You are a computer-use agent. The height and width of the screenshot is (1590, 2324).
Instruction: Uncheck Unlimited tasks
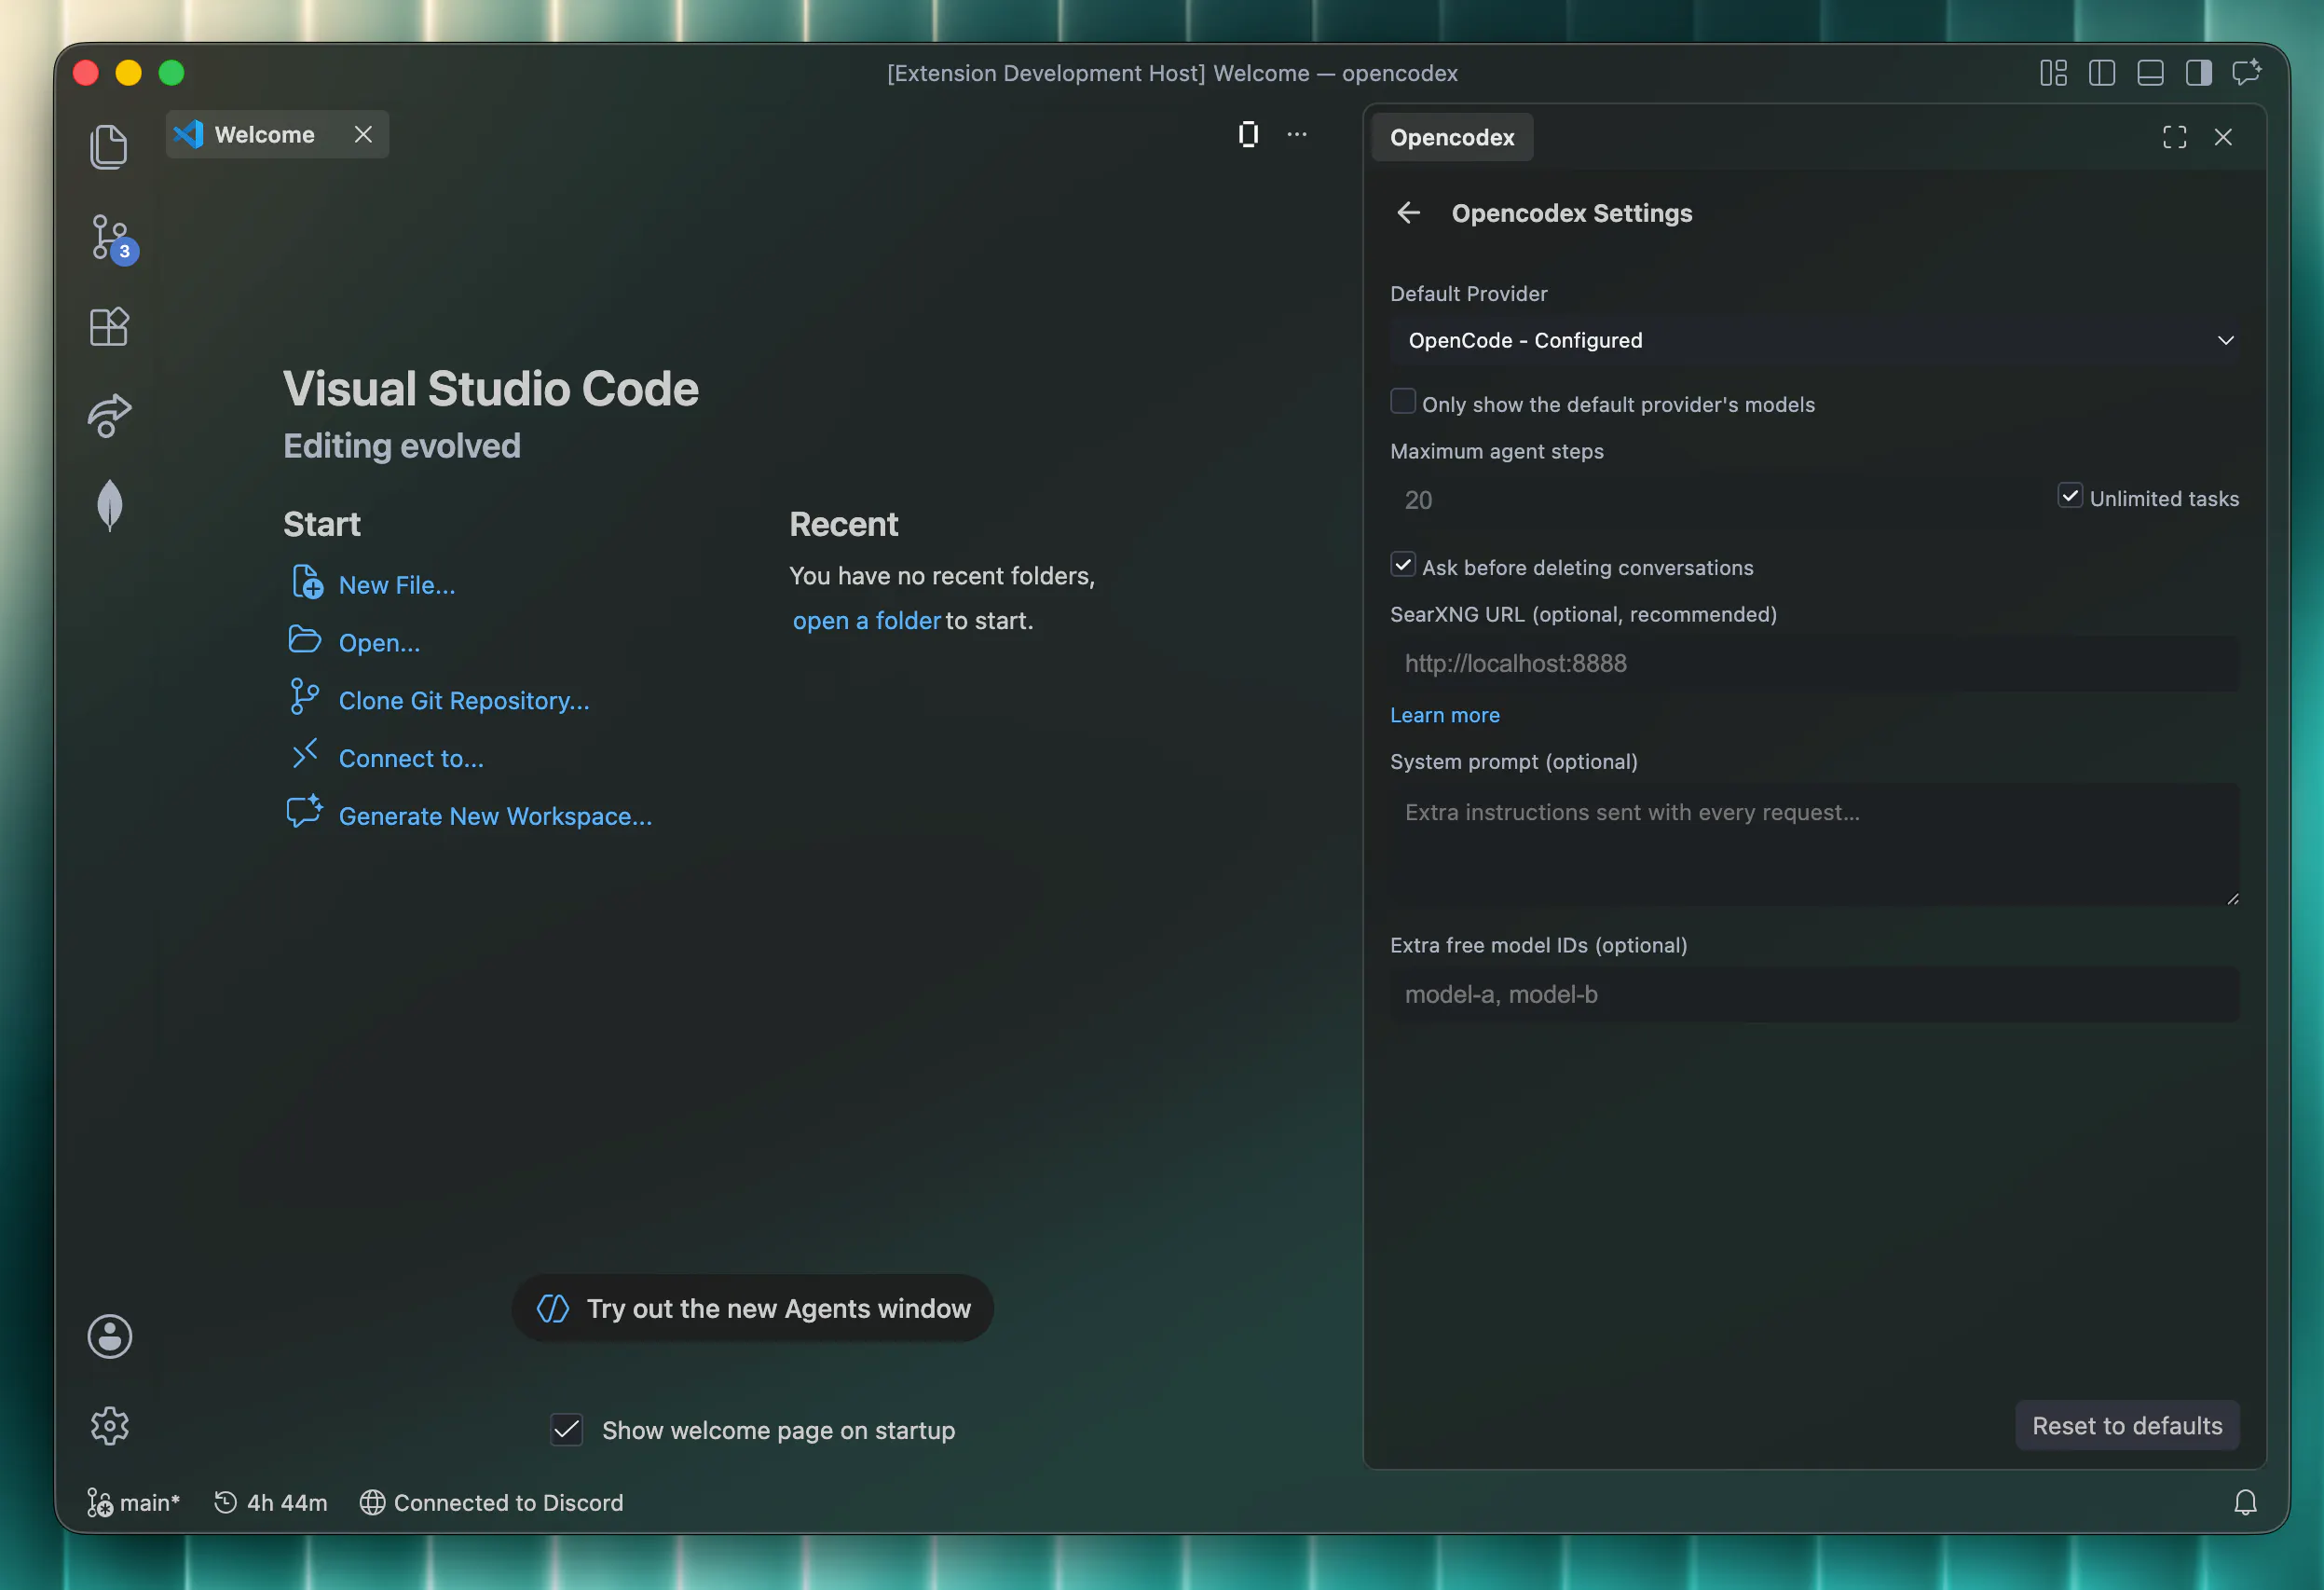[x=2070, y=495]
